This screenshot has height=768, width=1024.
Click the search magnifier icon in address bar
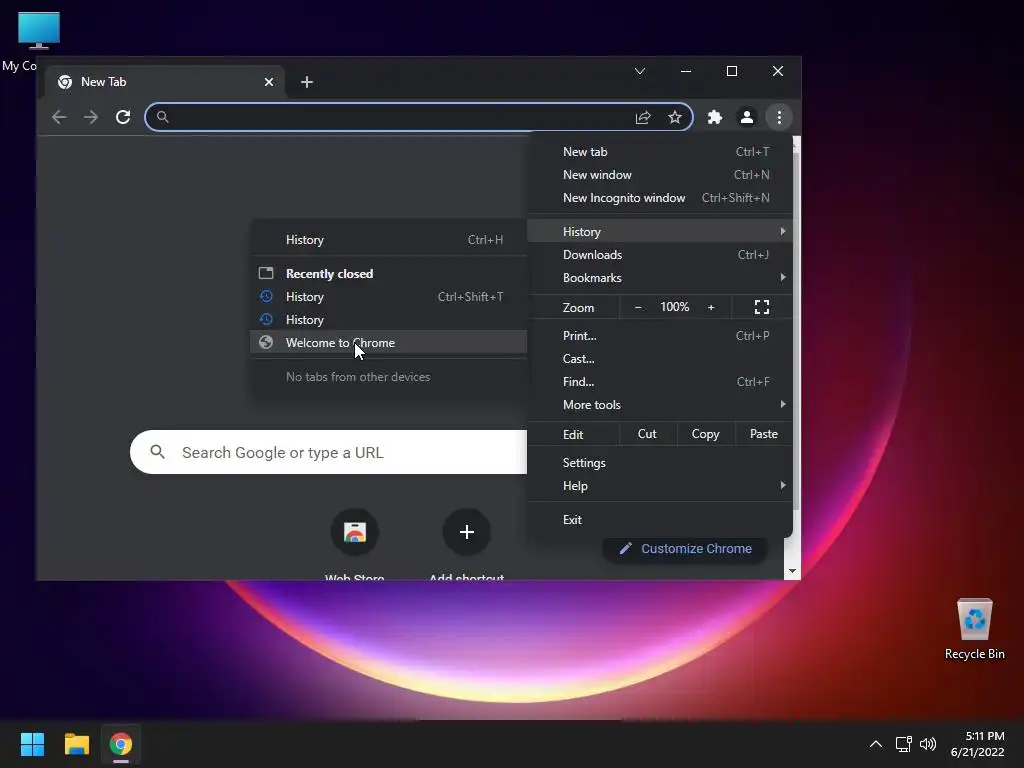pyautogui.click(x=163, y=117)
